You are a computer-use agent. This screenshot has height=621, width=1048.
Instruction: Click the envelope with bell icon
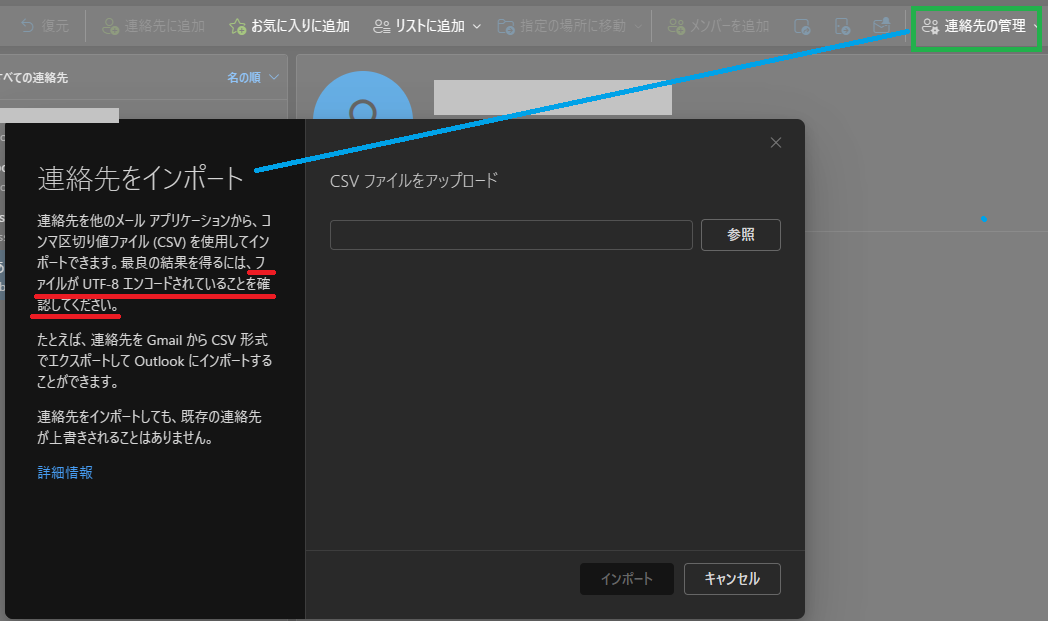coord(882,25)
